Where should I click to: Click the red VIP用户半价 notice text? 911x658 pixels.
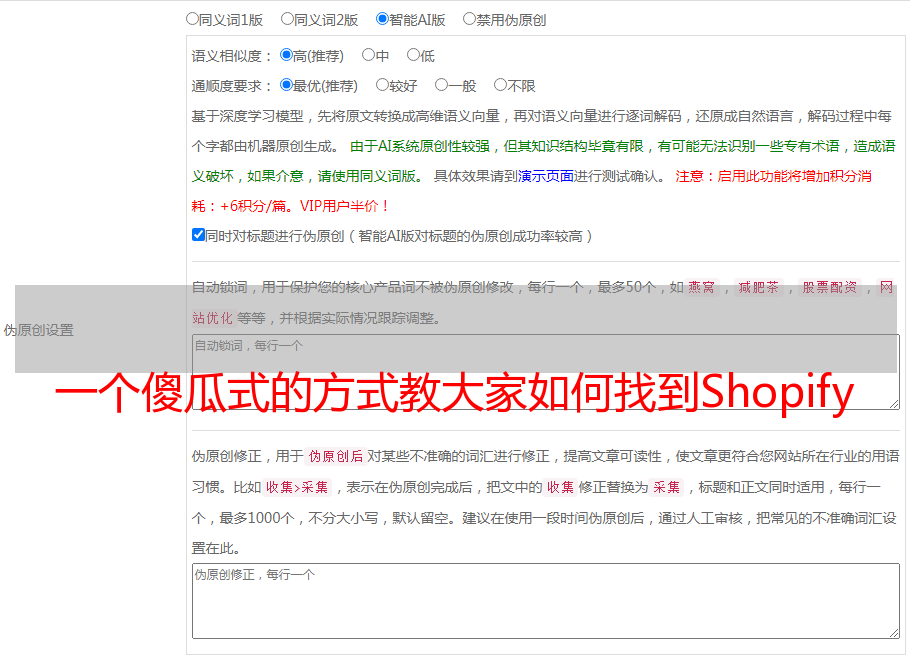(344, 206)
